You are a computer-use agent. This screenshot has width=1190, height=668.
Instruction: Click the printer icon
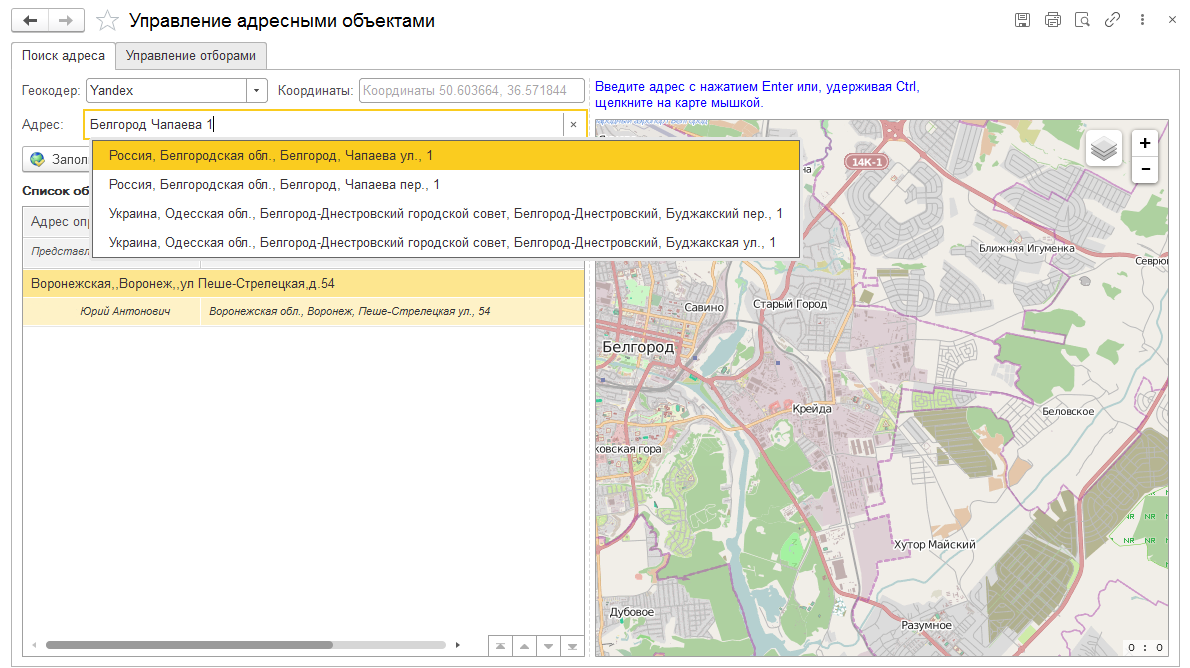tap(1052, 20)
